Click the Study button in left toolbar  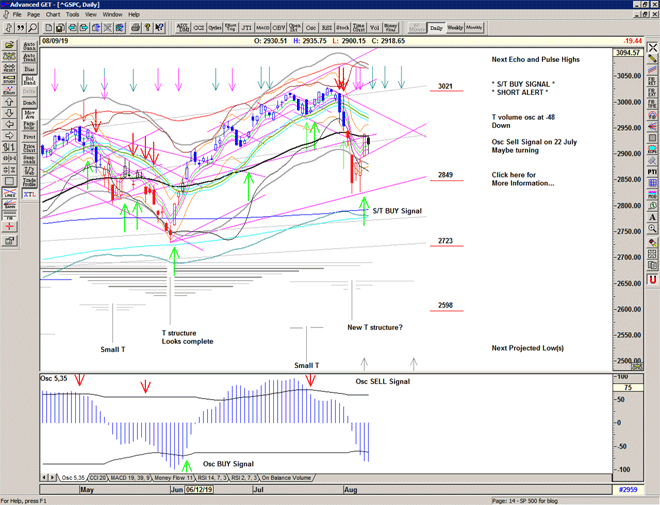[9, 80]
